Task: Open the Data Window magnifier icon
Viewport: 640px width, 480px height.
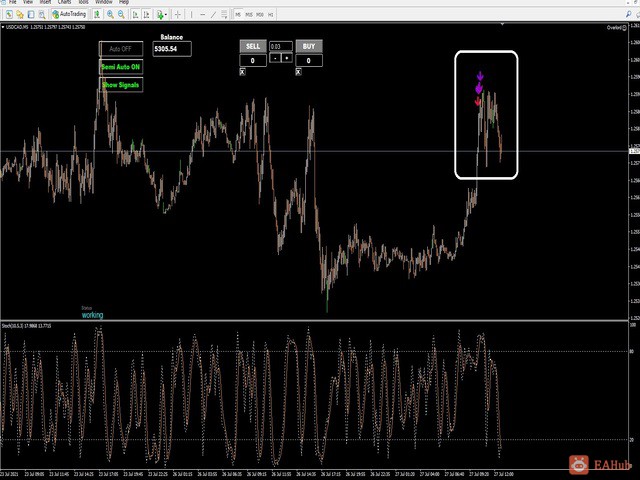Action: (x=42, y=15)
